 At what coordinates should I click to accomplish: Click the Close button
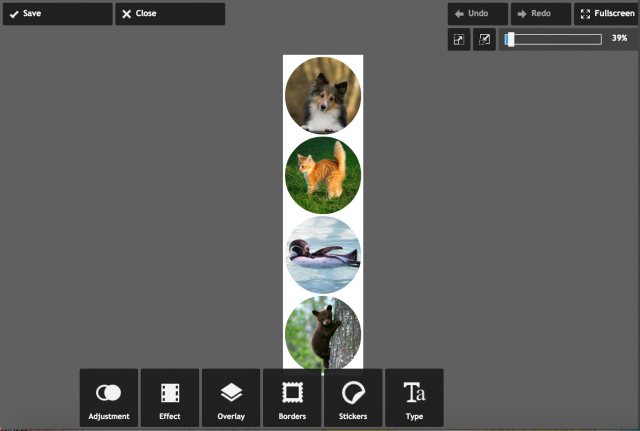[169, 14]
